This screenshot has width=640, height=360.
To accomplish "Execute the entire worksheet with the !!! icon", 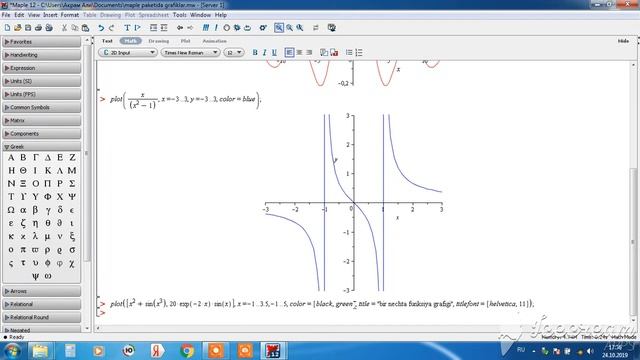I will 206,28.
